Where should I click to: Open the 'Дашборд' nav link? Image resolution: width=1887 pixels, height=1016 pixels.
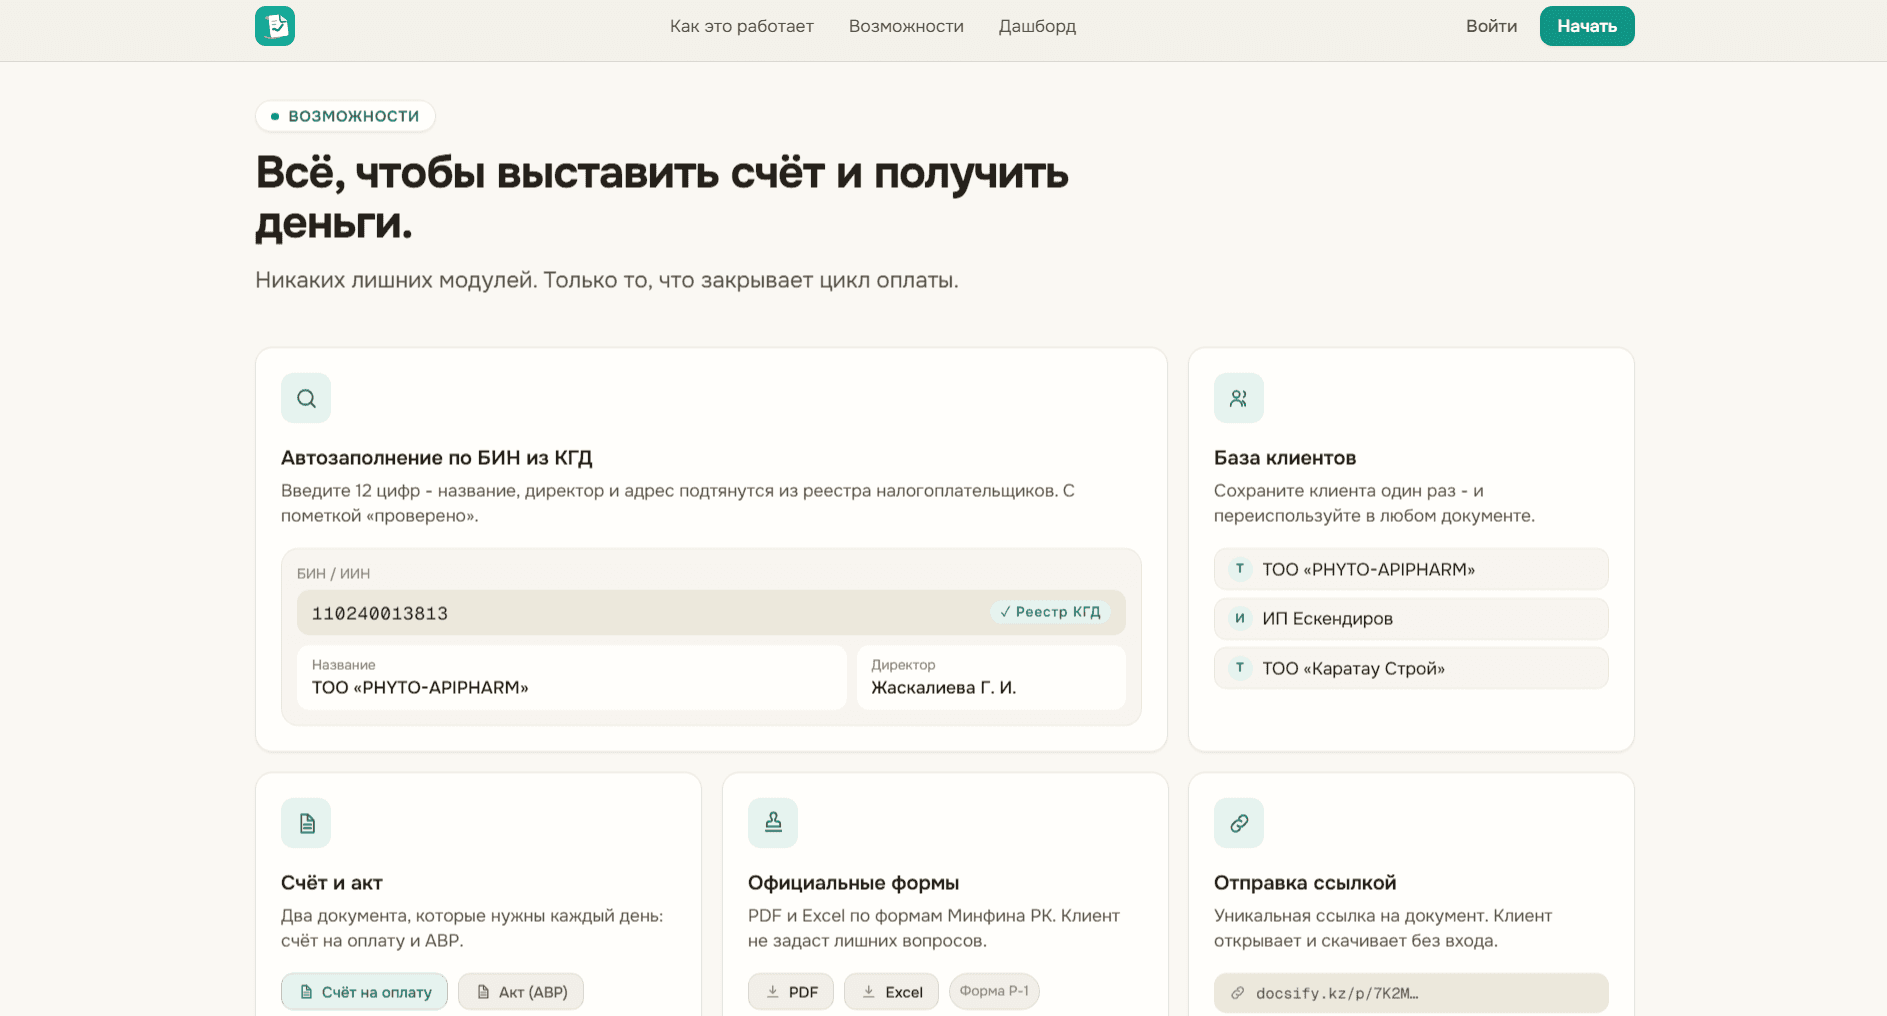click(x=1037, y=26)
